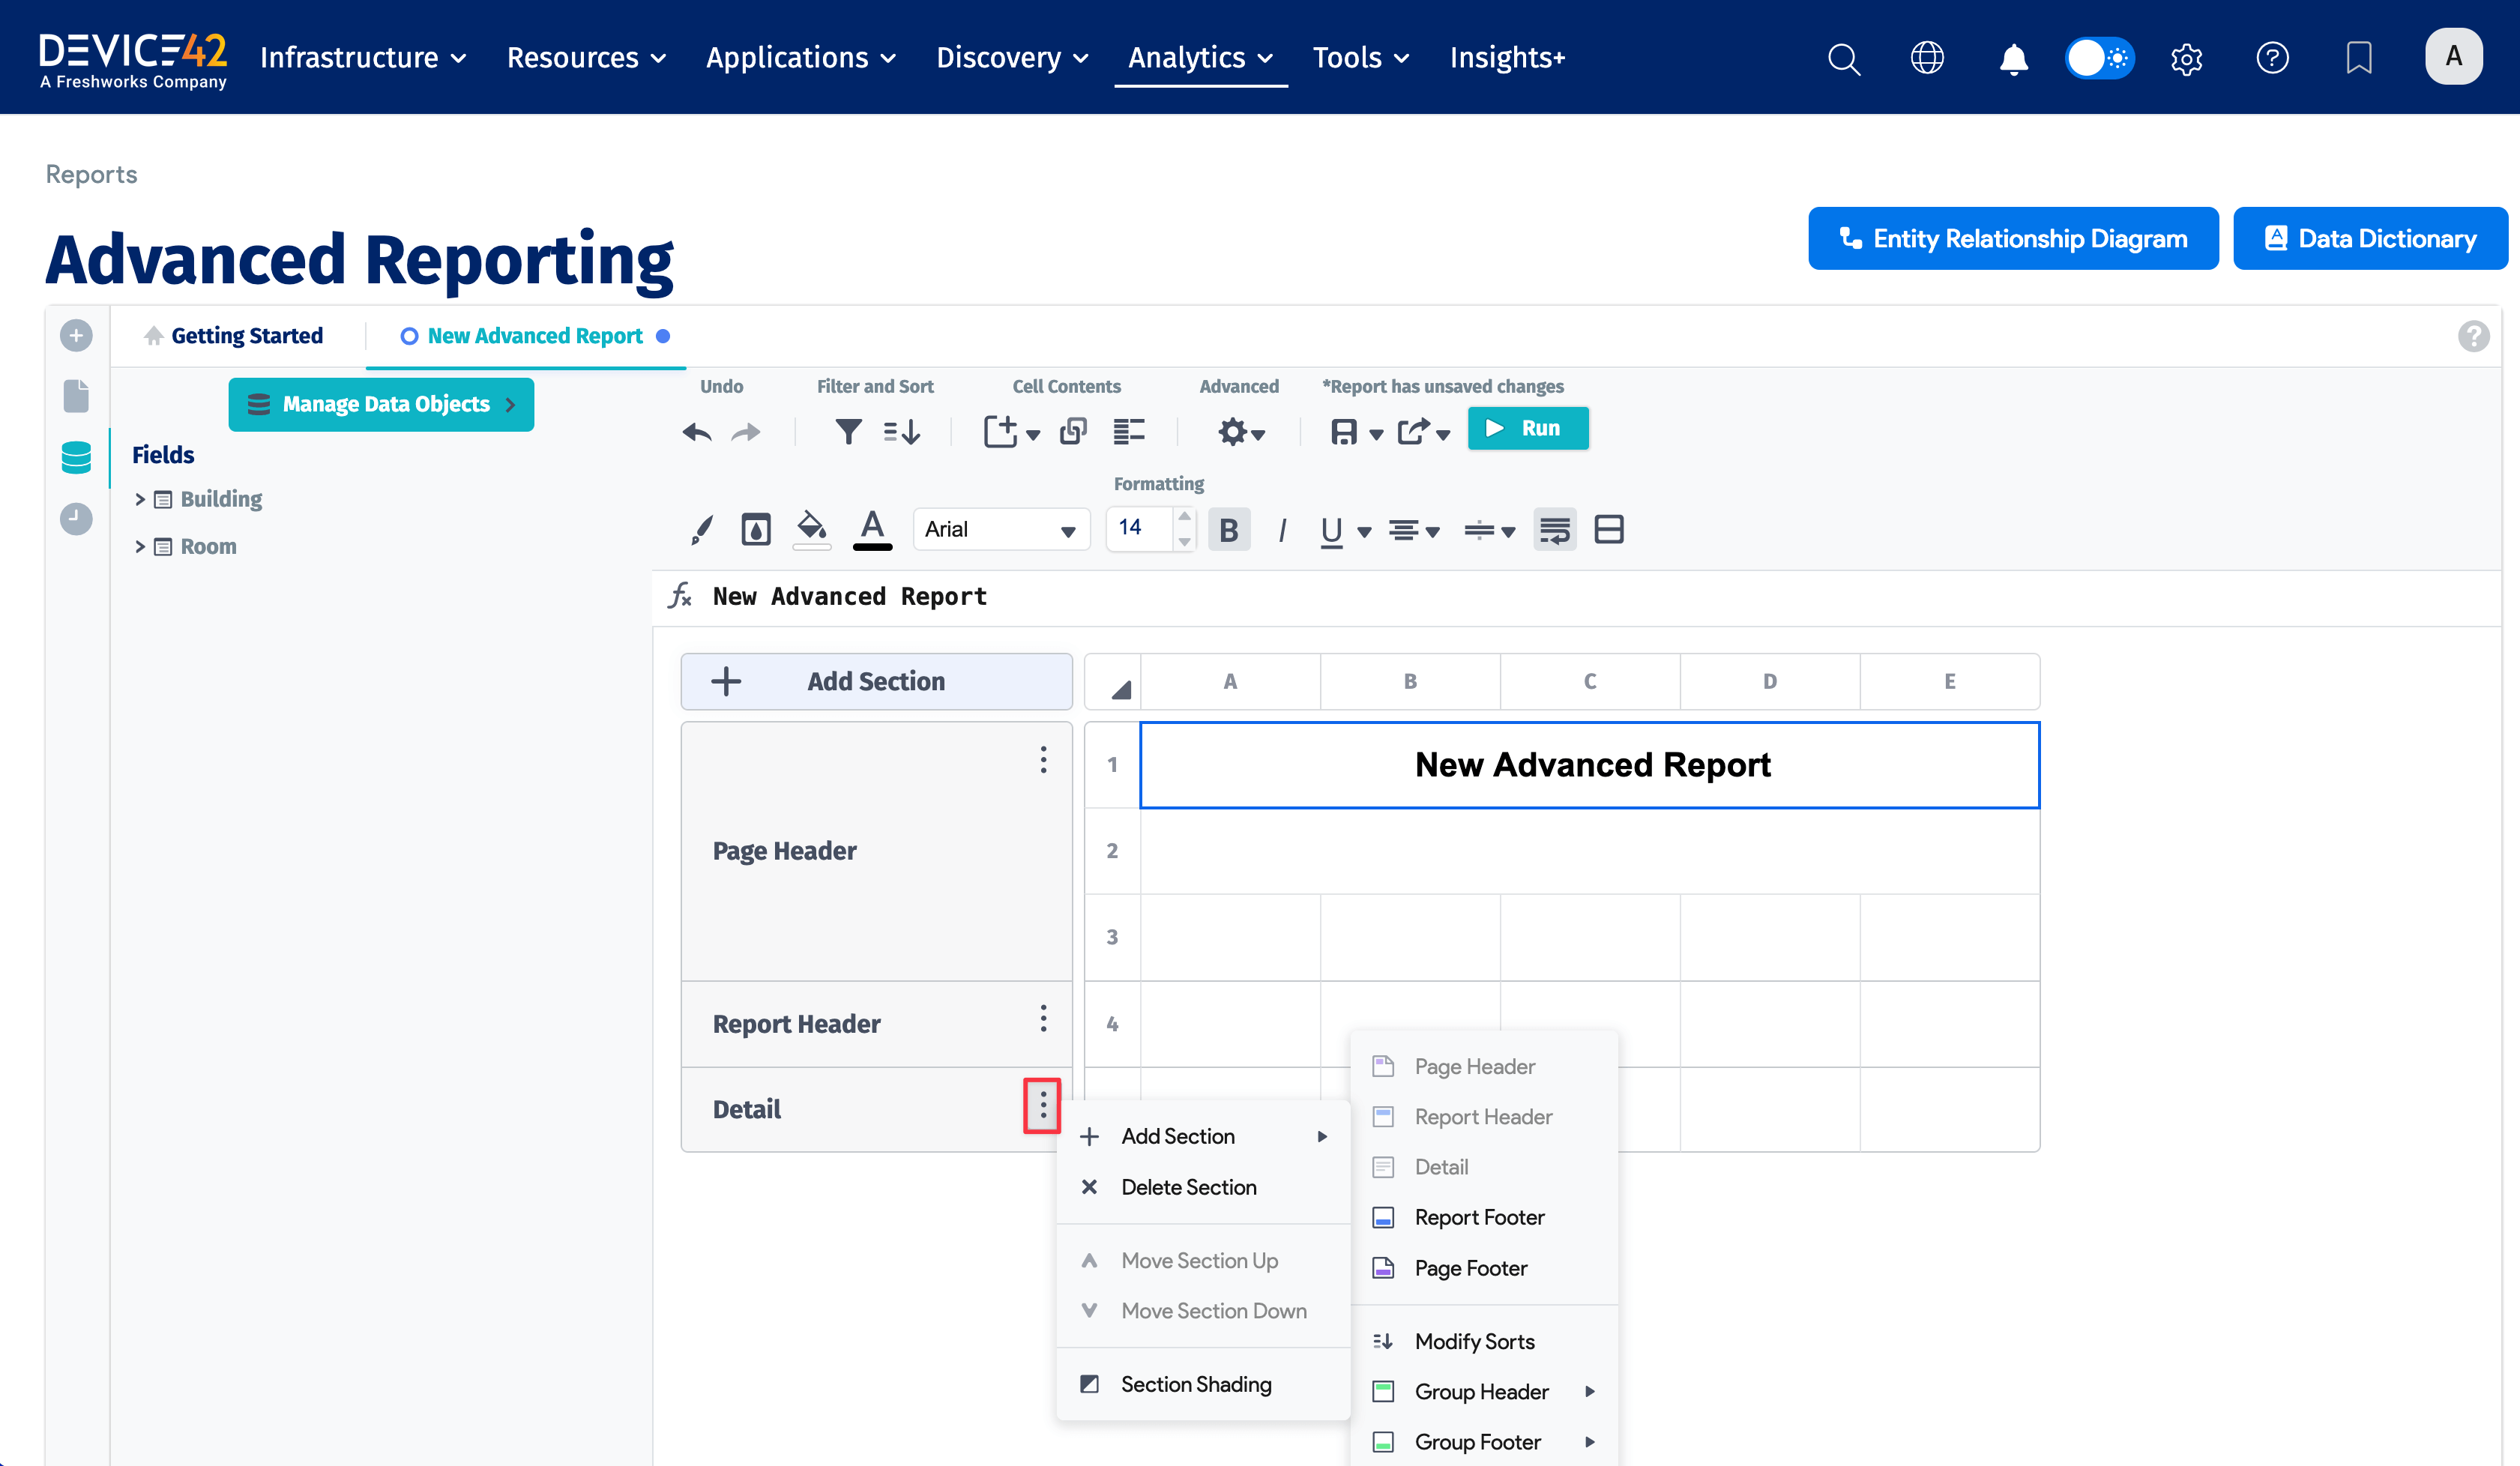Click the sidebar new report plus icon
Viewport: 2520px width, 1466px height.
pyautogui.click(x=76, y=335)
